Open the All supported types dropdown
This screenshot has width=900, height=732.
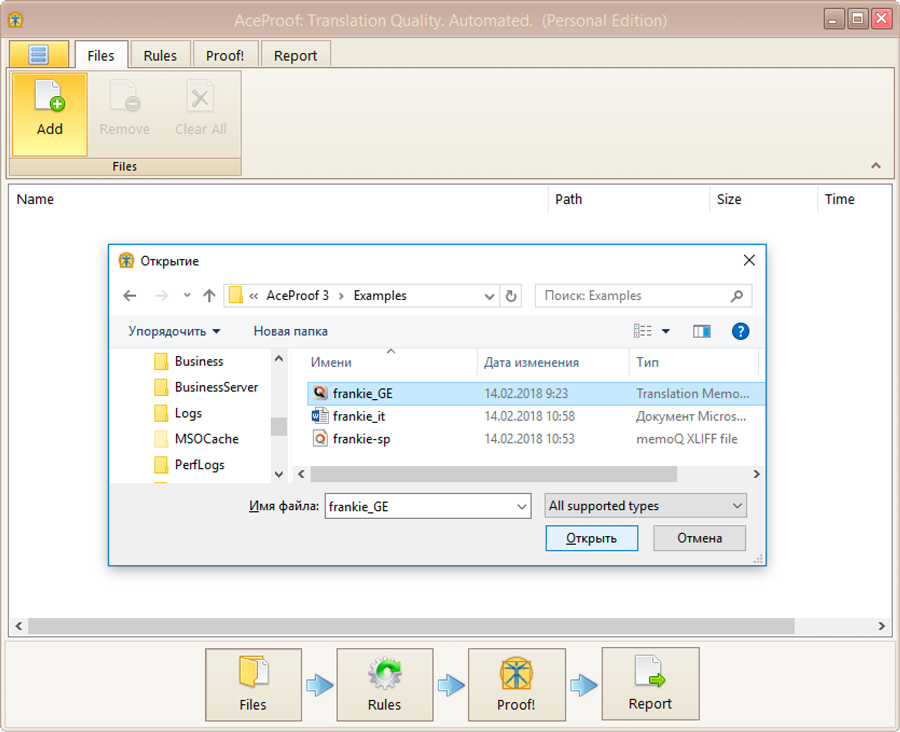click(644, 506)
